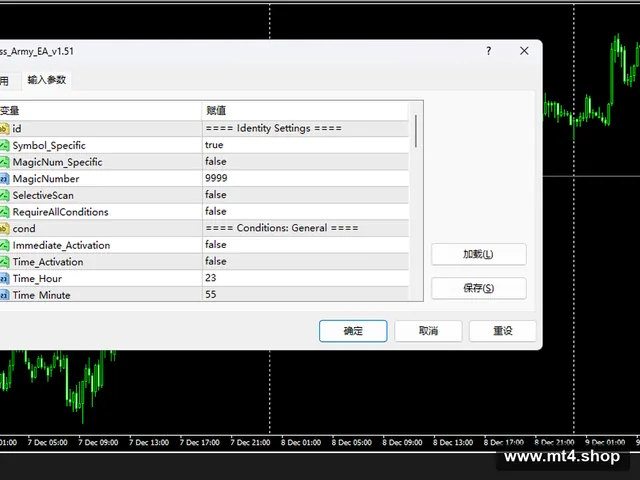Click the 重设 reset button
This screenshot has height=480, width=640.
502,331
